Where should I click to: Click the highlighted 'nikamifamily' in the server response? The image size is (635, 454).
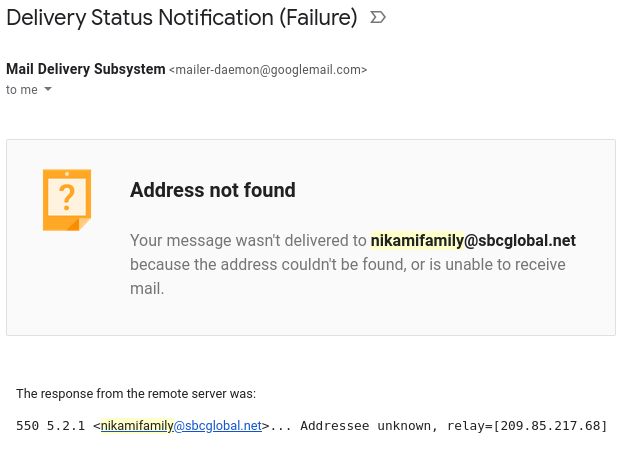click(137, 426)
